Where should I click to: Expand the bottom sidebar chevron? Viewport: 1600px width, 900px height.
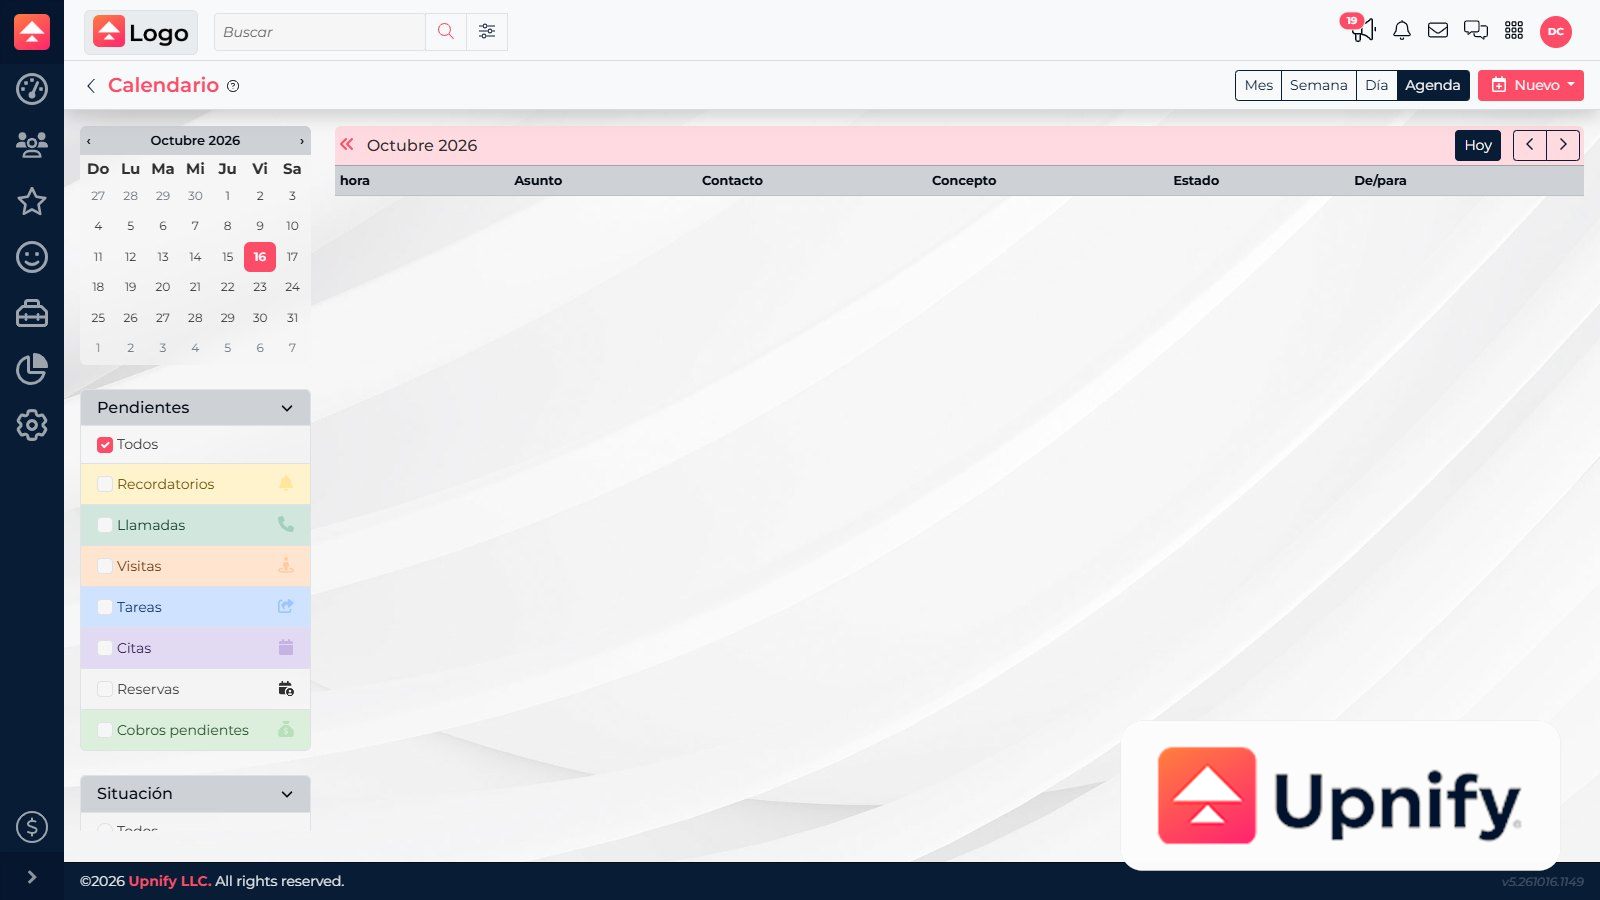tap(32, 877)
